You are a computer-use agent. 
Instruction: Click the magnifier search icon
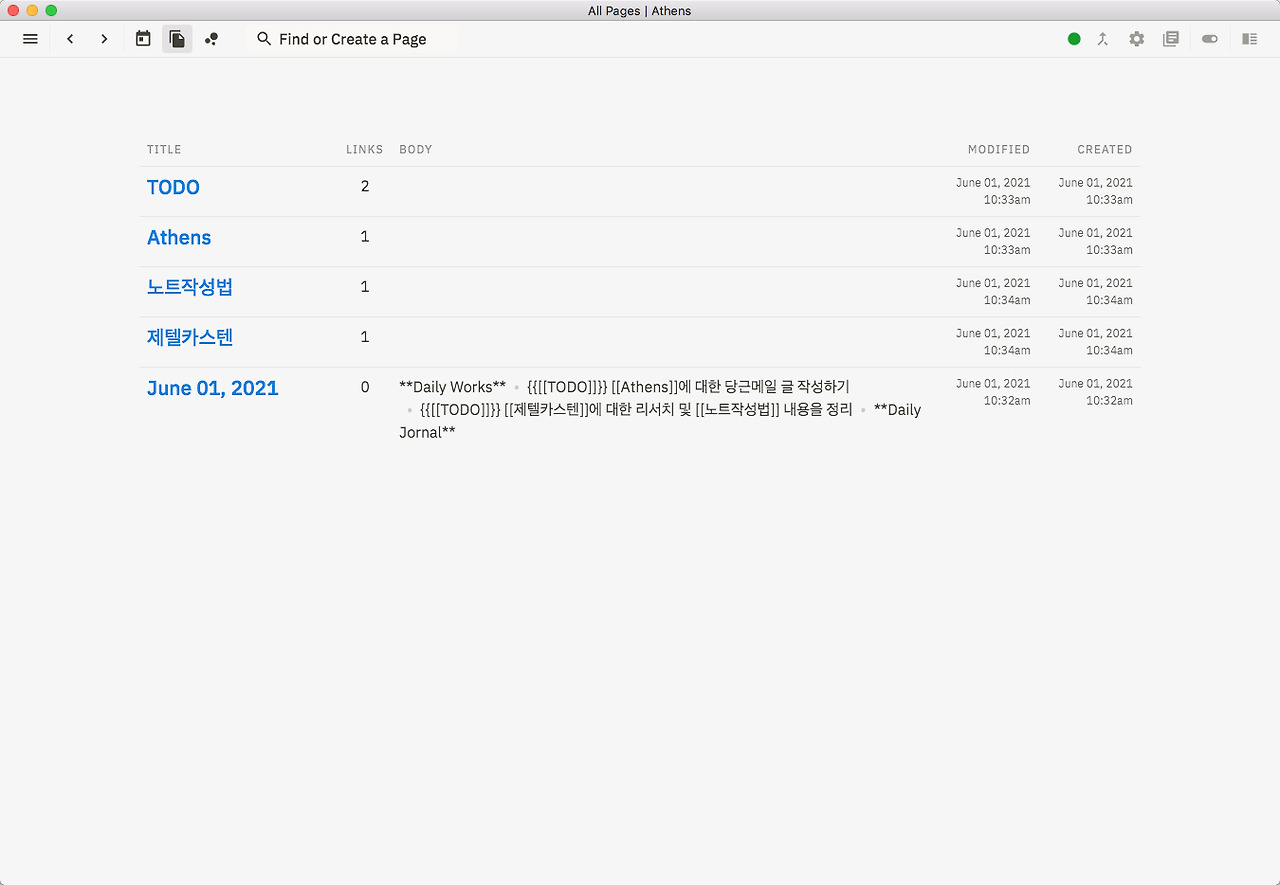click(x=264, y=39)
